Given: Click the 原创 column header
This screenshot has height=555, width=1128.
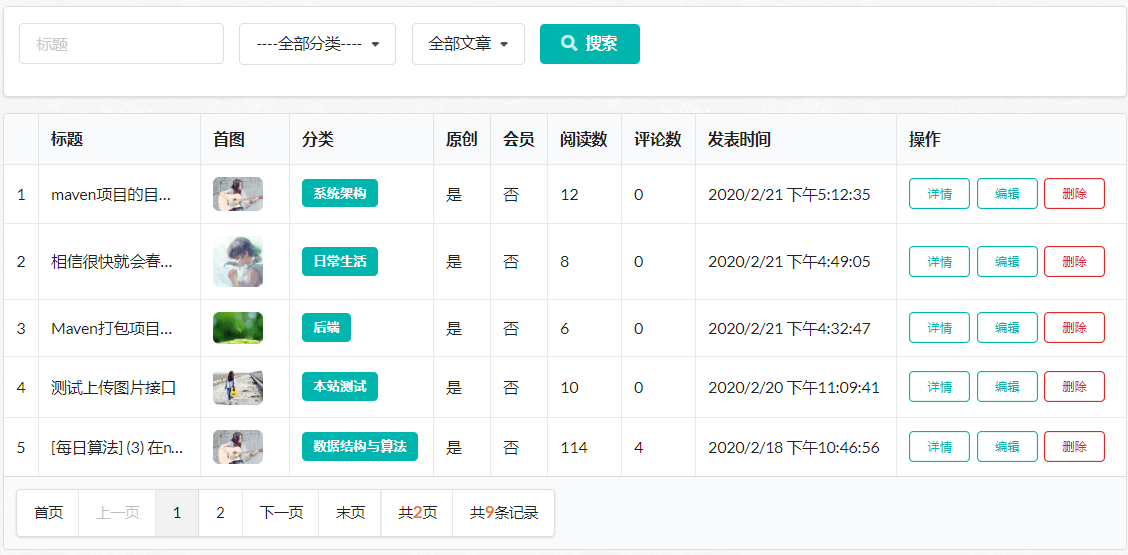Looking at the screenshot, I should 462,140.
